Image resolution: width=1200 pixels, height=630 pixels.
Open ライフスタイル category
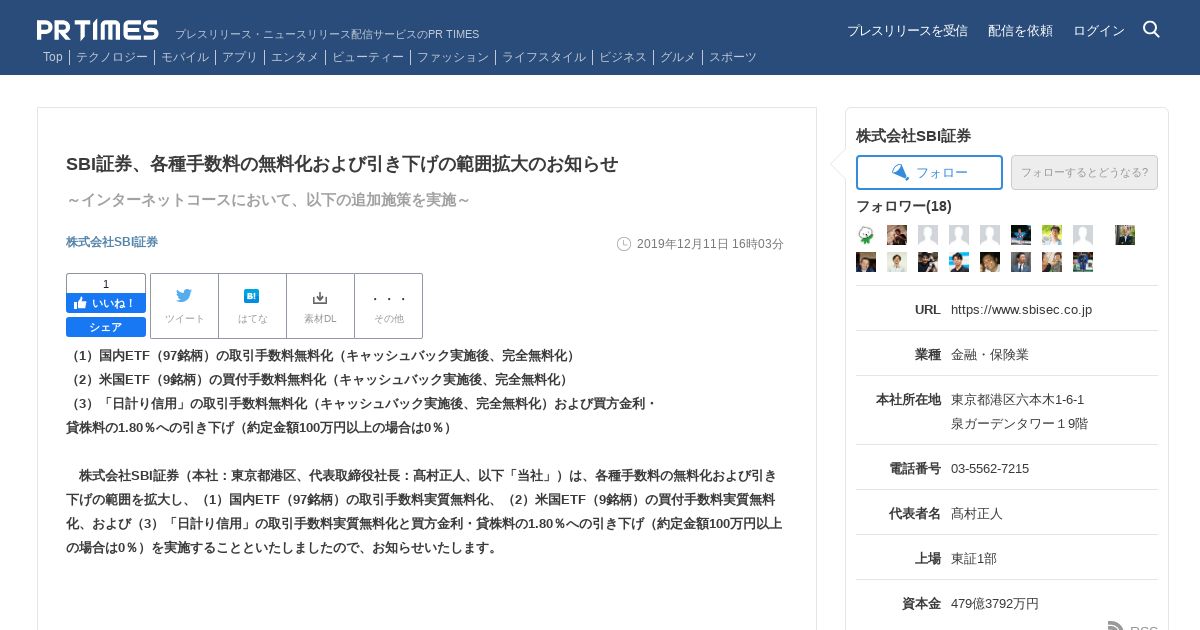544,57
